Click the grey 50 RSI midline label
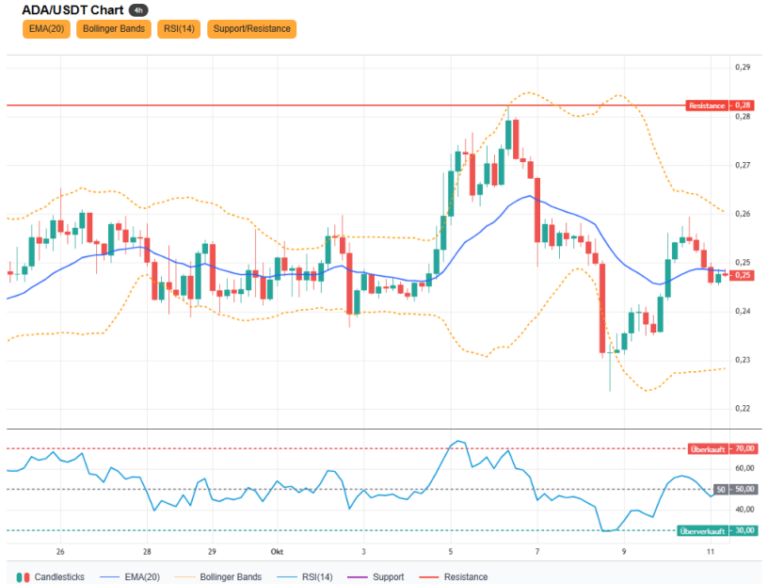Screen dimensions: 768x584 [x=720, y=489]
